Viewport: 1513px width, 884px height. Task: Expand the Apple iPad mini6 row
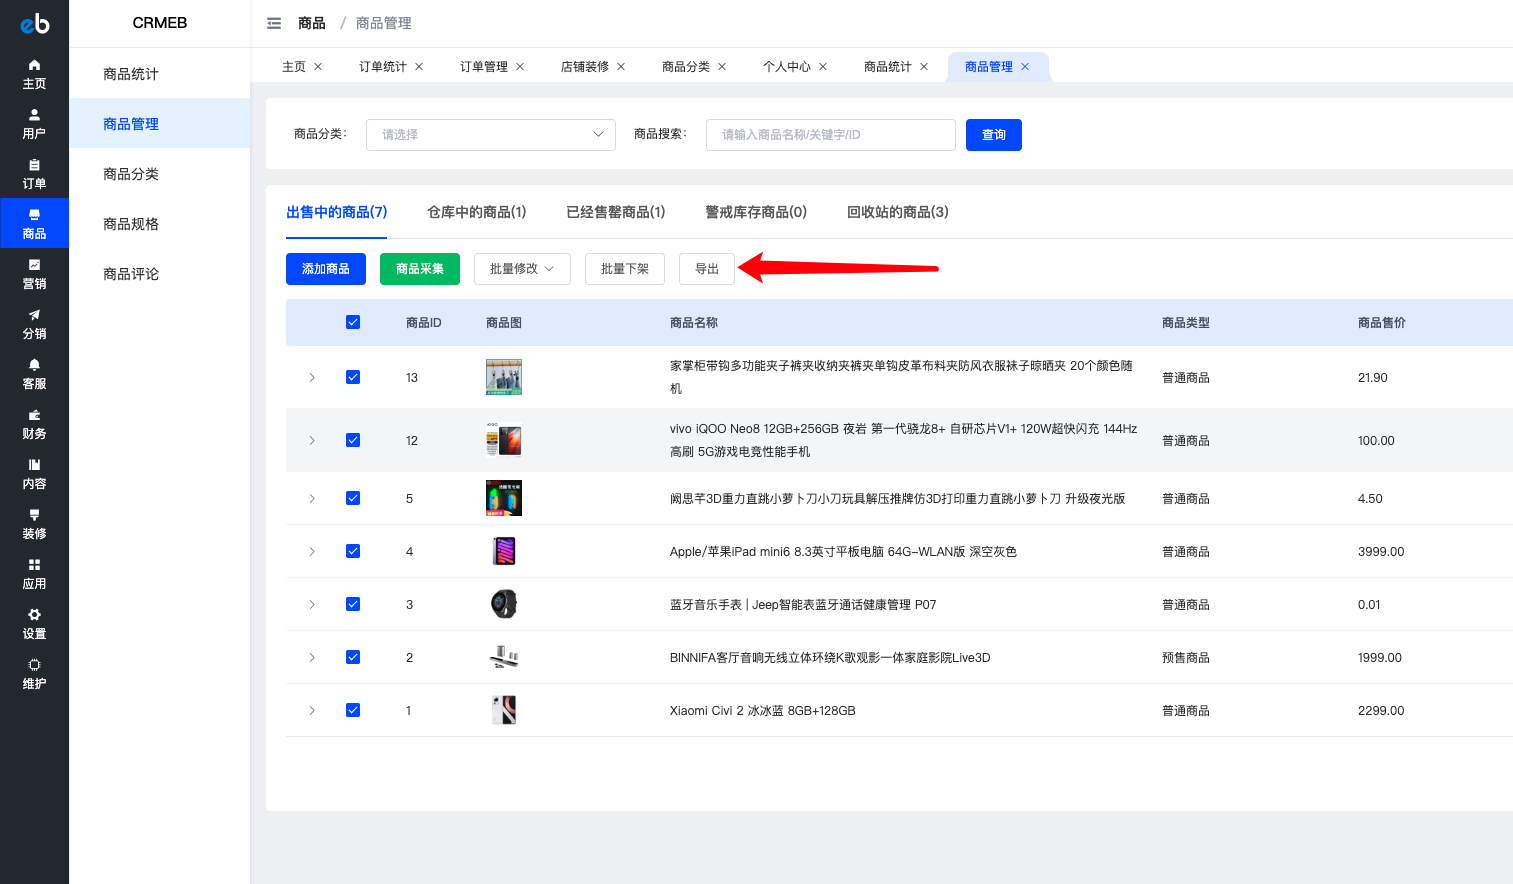(312, 551)
